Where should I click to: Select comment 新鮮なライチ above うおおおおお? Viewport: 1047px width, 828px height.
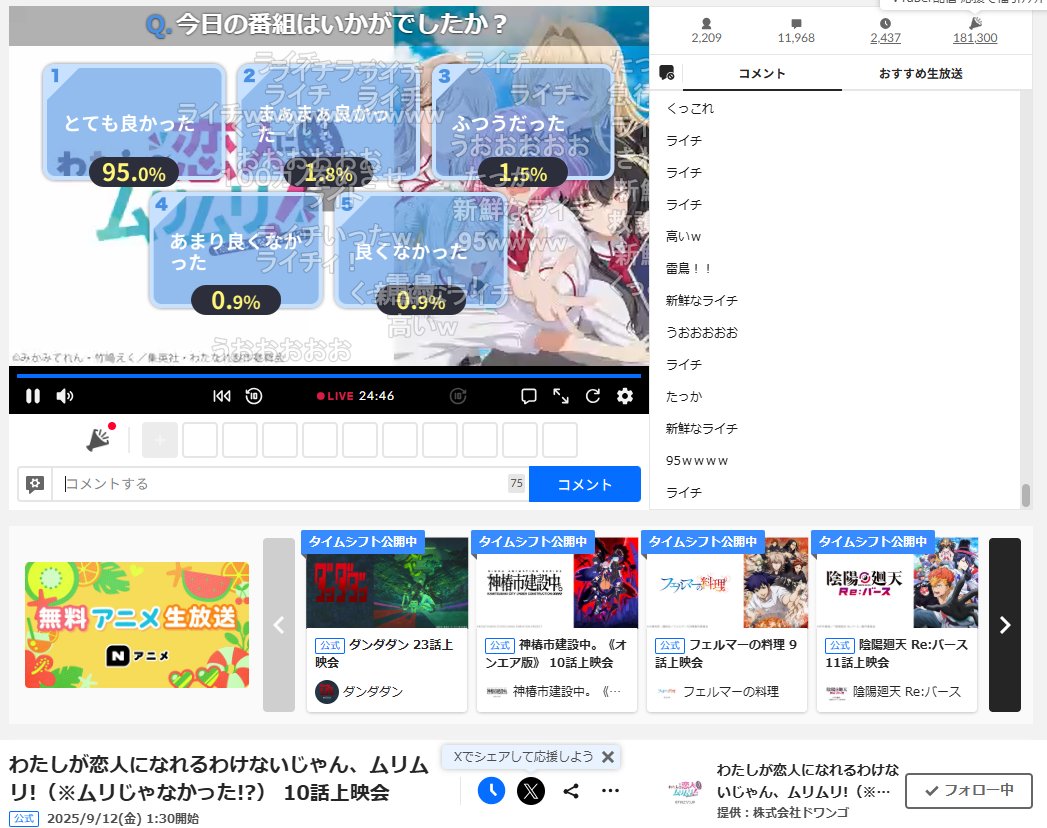coord(701,300)
